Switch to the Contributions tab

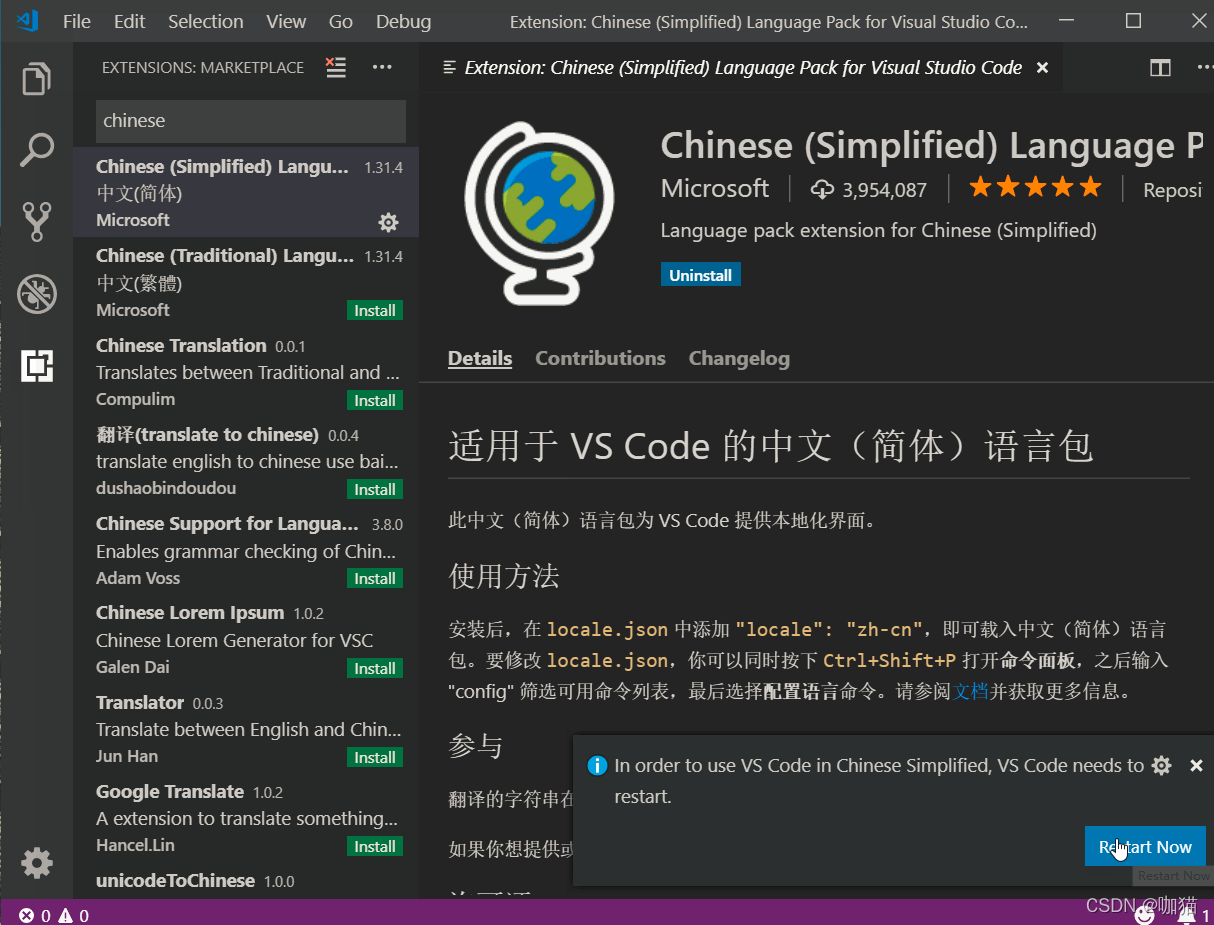pos(600,358)
